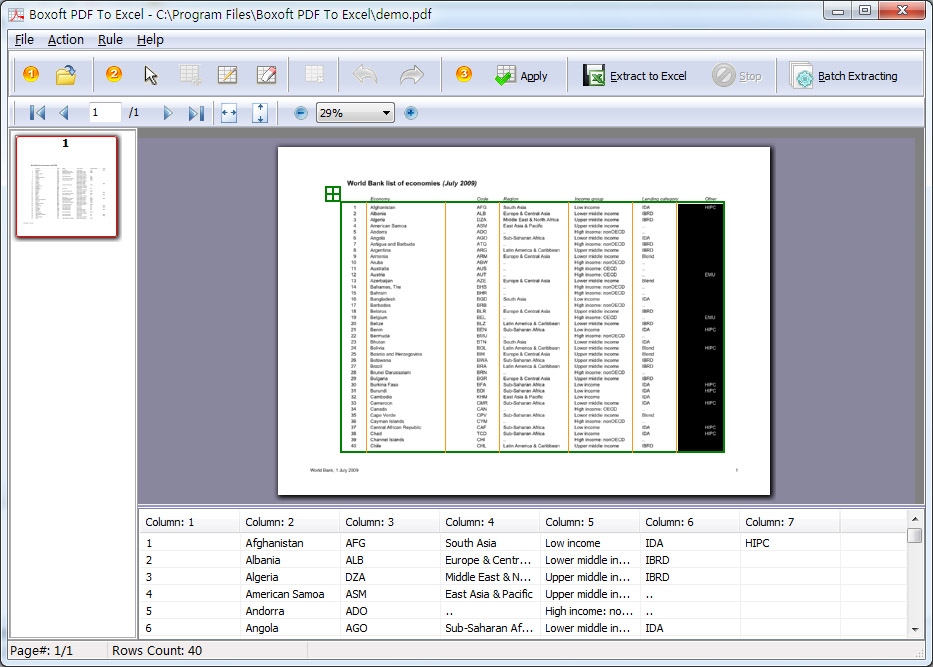The image size is (933, 667).
Task: Click the Rows Count: 40 status
Action: tap(157, 650)
